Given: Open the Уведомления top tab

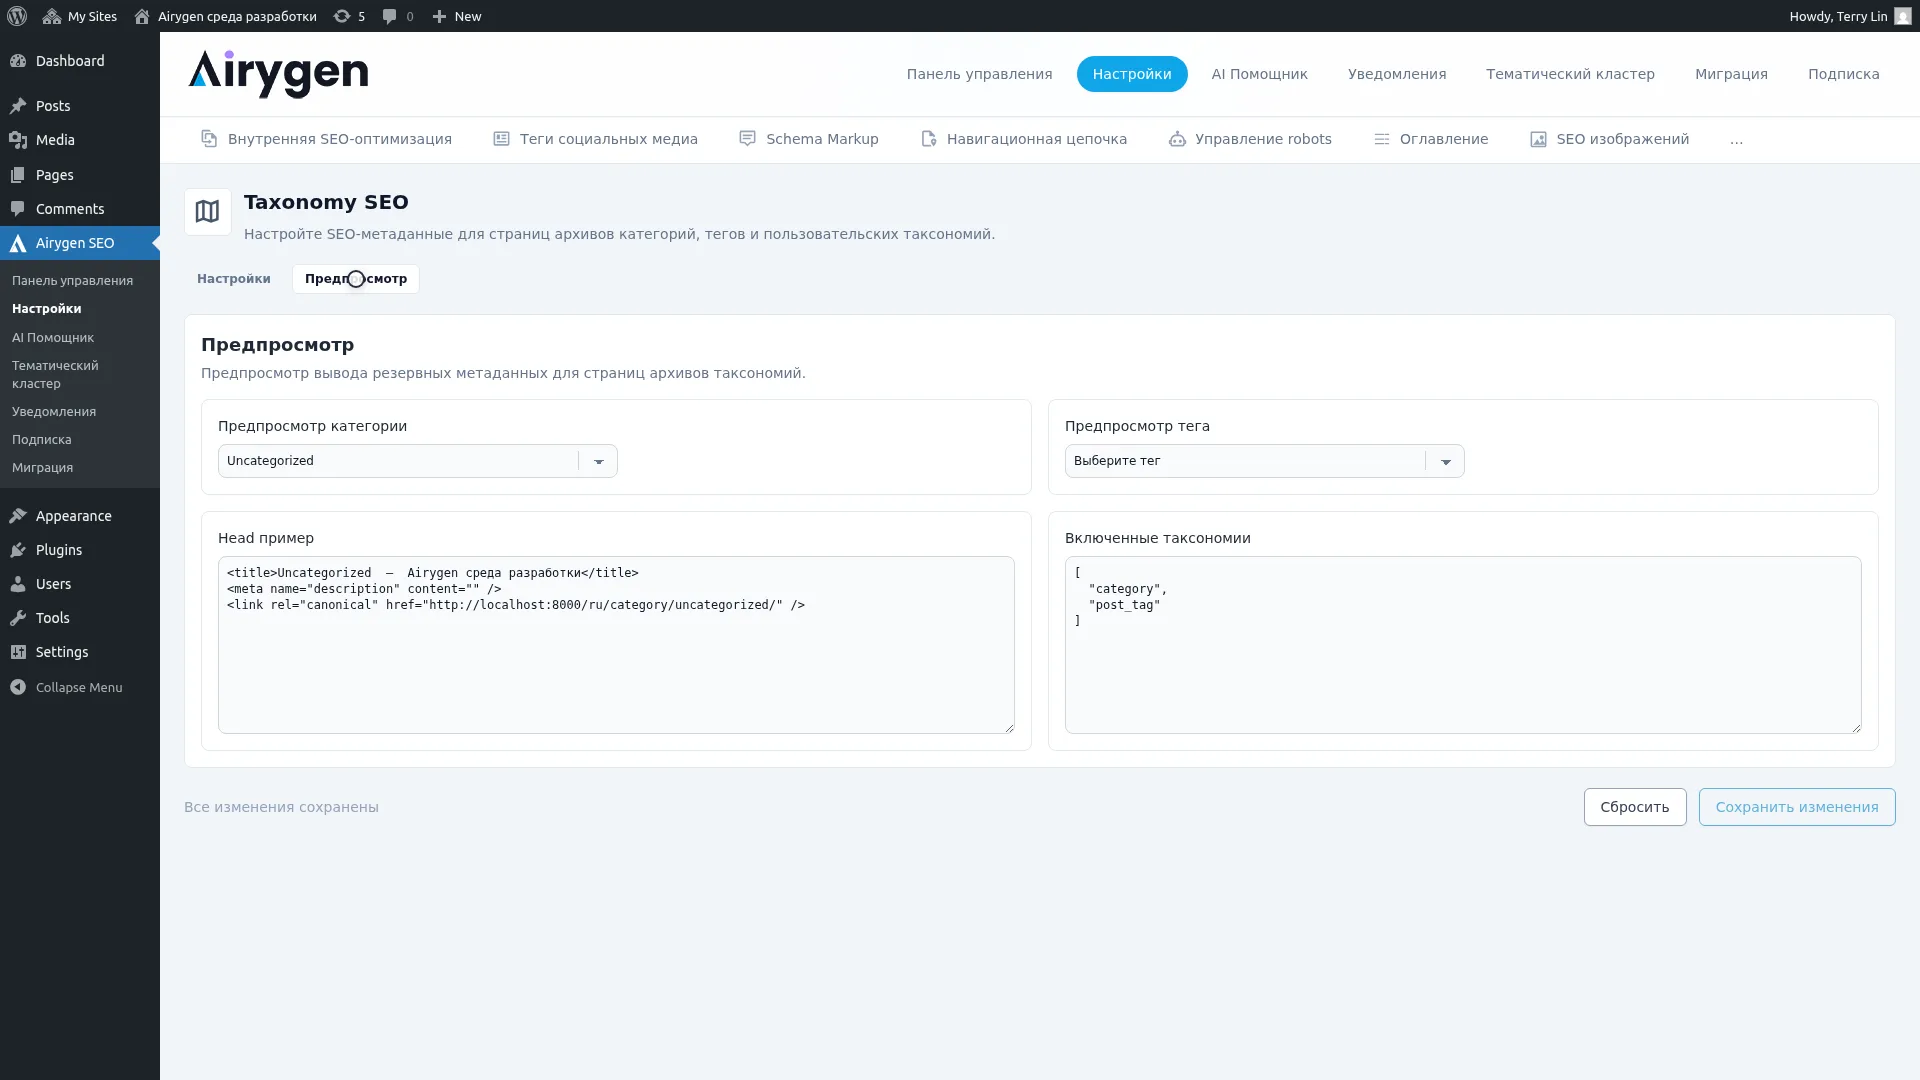Looking at the screenshot, I should coord(1397,74).
